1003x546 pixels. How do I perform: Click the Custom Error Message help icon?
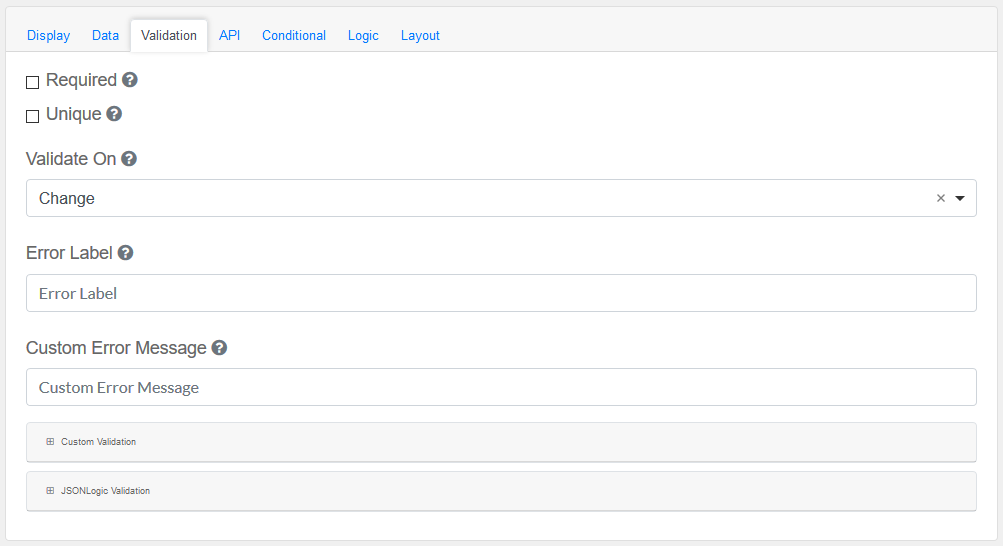coord(219,348)
